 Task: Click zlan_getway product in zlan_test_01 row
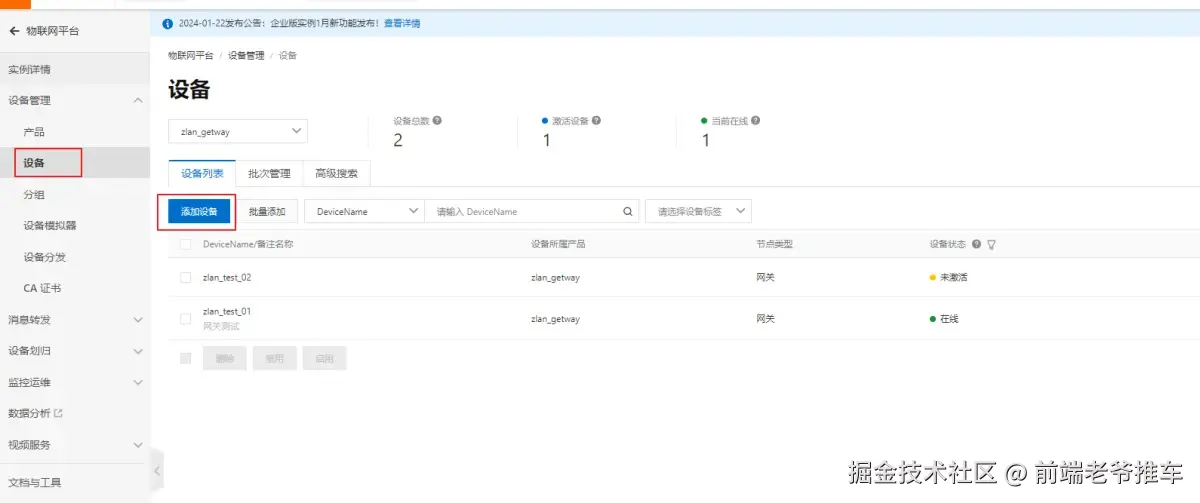click(x=556, y=319)
